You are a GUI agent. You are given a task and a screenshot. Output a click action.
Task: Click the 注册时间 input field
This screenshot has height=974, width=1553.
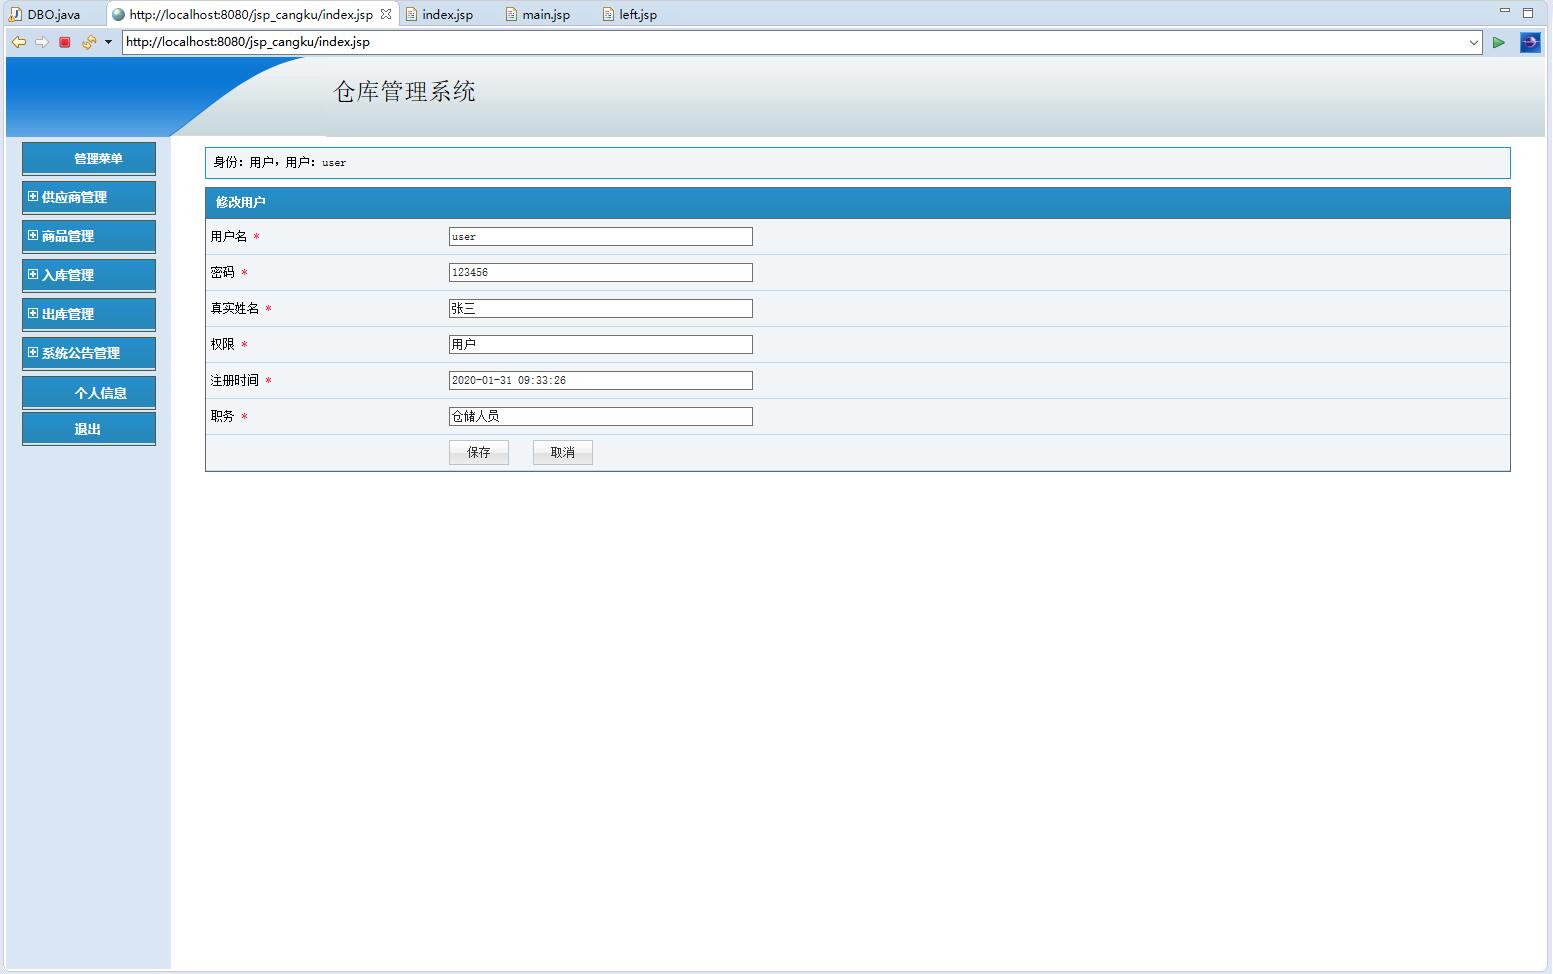[601, 381]
